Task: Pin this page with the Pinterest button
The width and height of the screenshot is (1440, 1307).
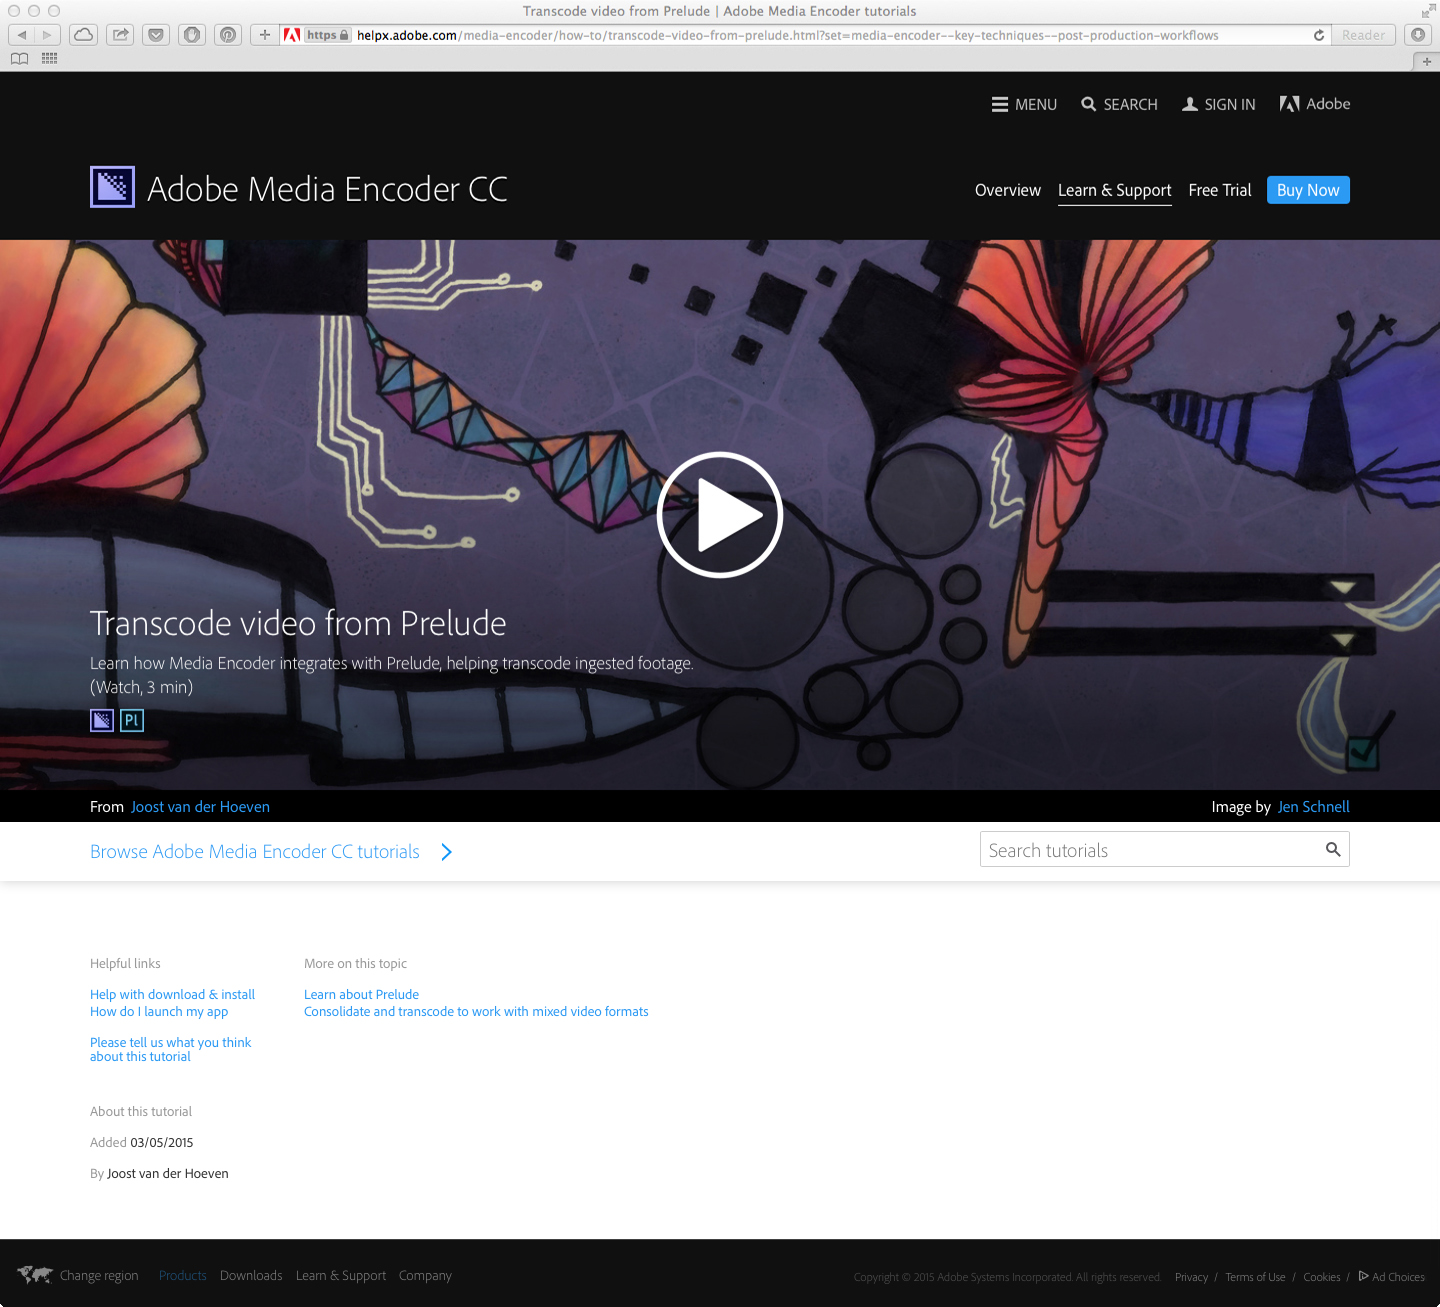Action: [x=228, y=35]
